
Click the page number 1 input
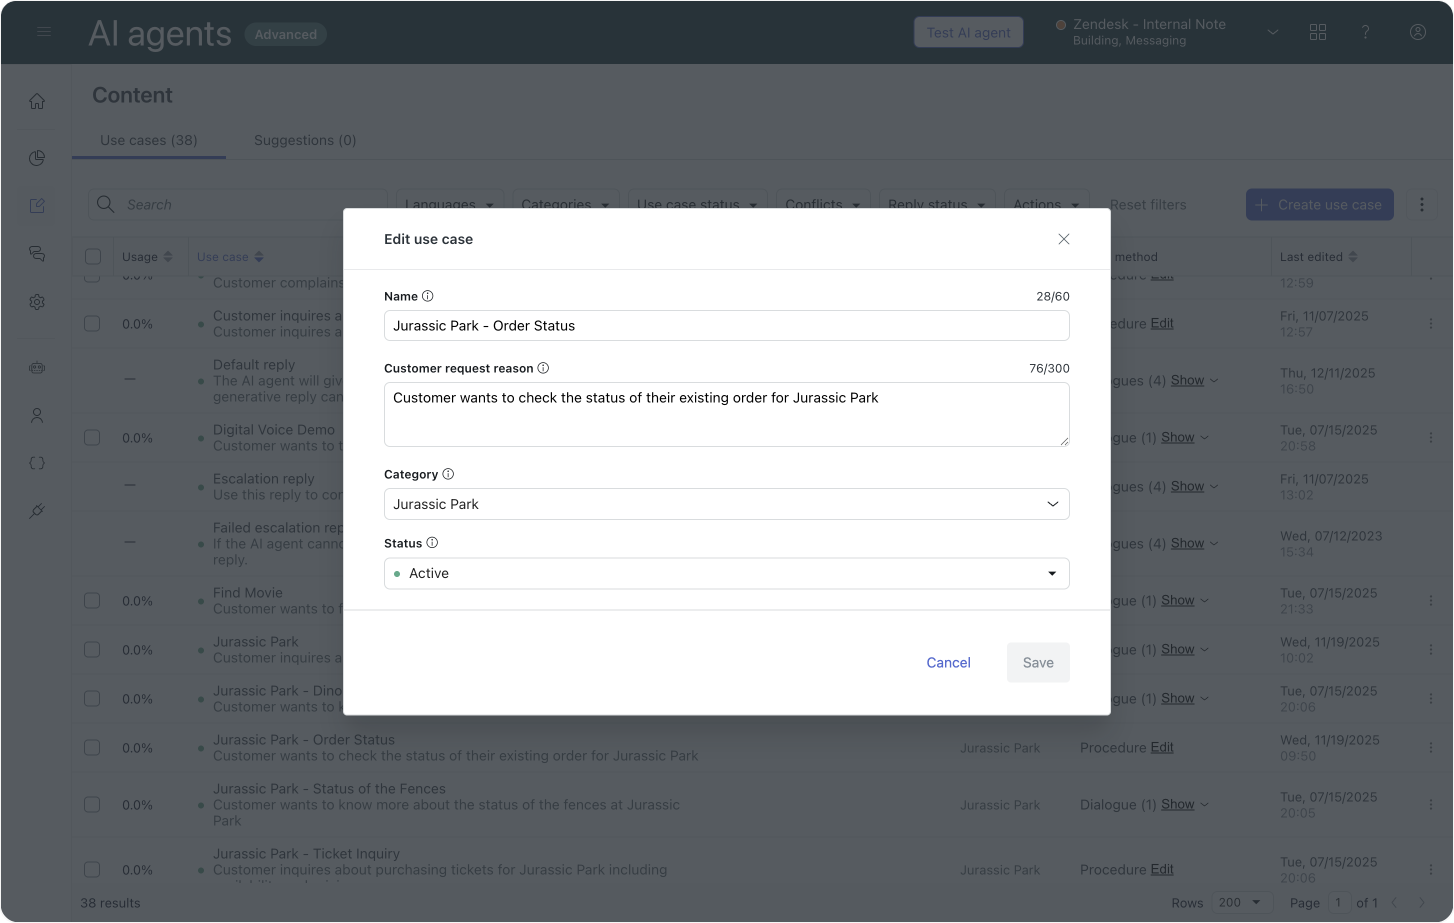[1339, 903]
